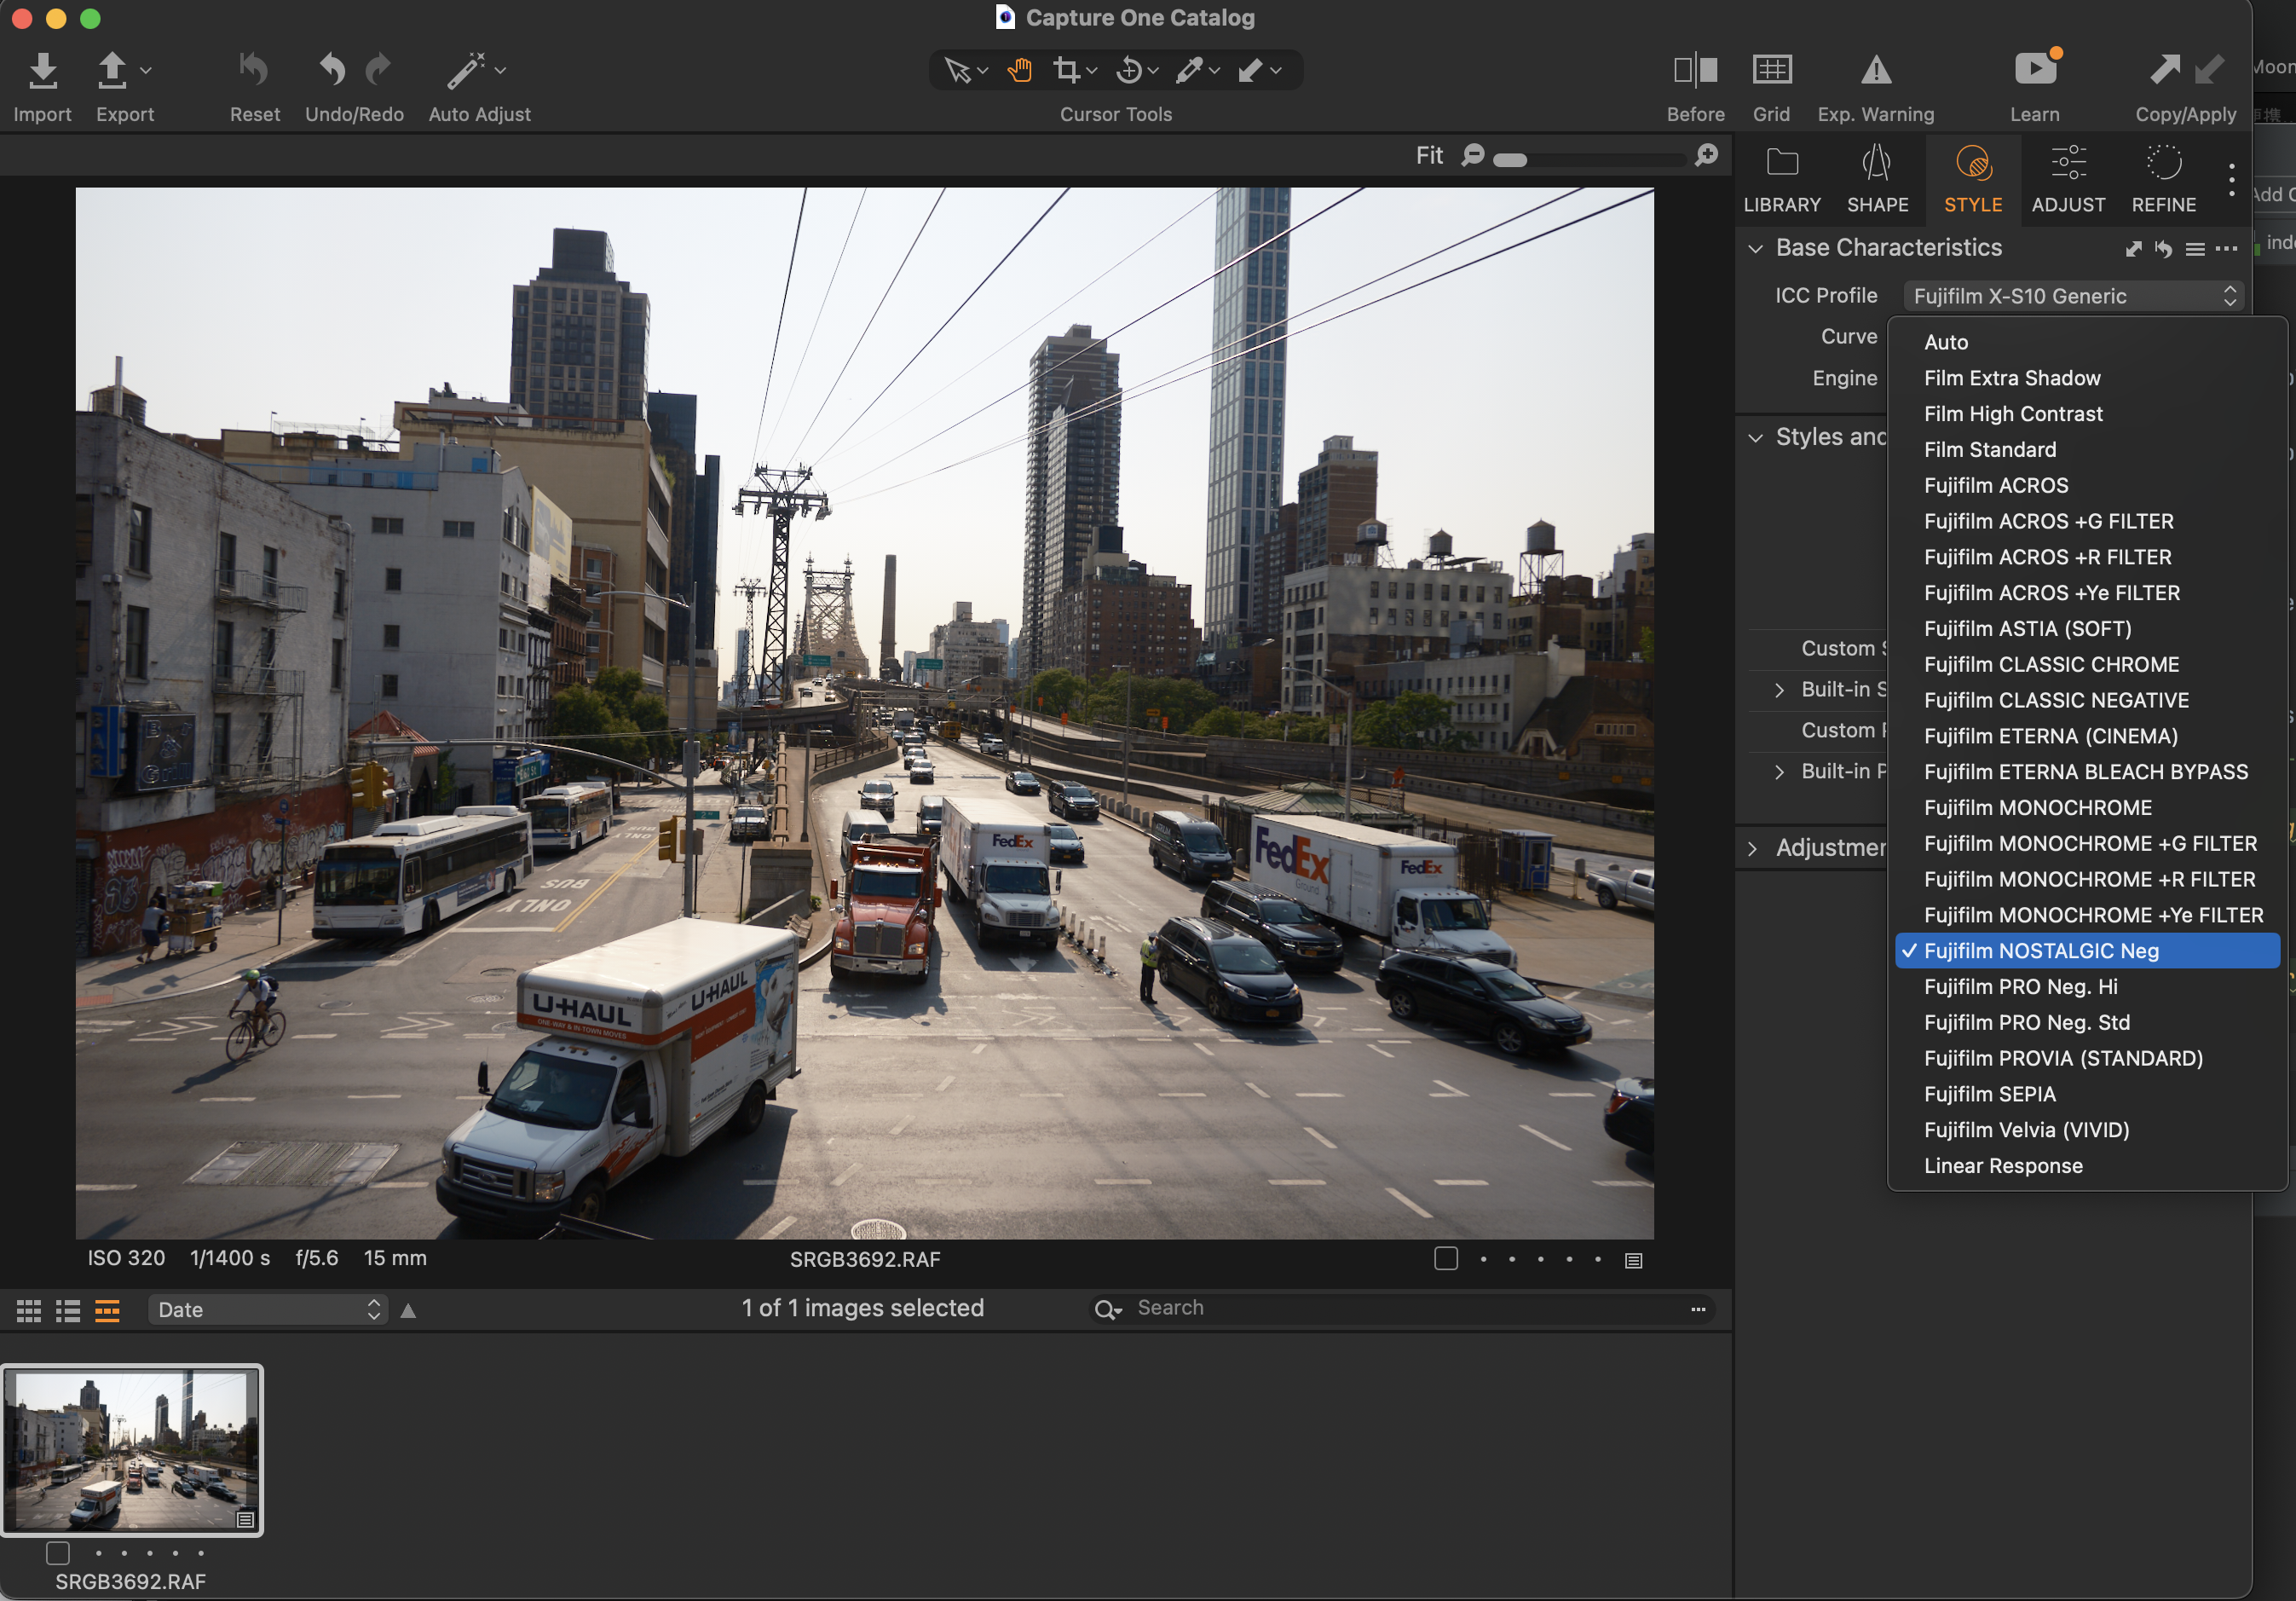Click the zoom out magnifier icon

(1473, 156)
